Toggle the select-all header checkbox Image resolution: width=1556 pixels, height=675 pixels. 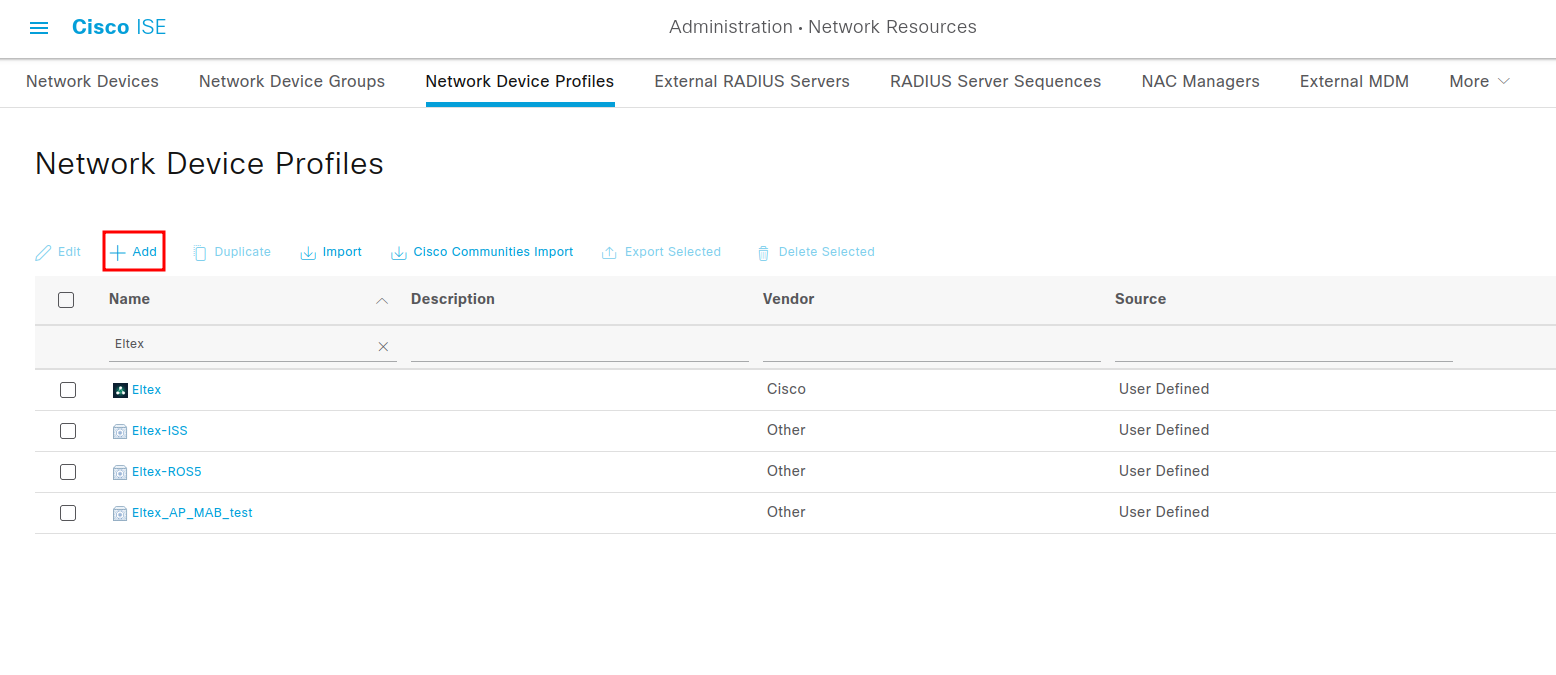66,300
